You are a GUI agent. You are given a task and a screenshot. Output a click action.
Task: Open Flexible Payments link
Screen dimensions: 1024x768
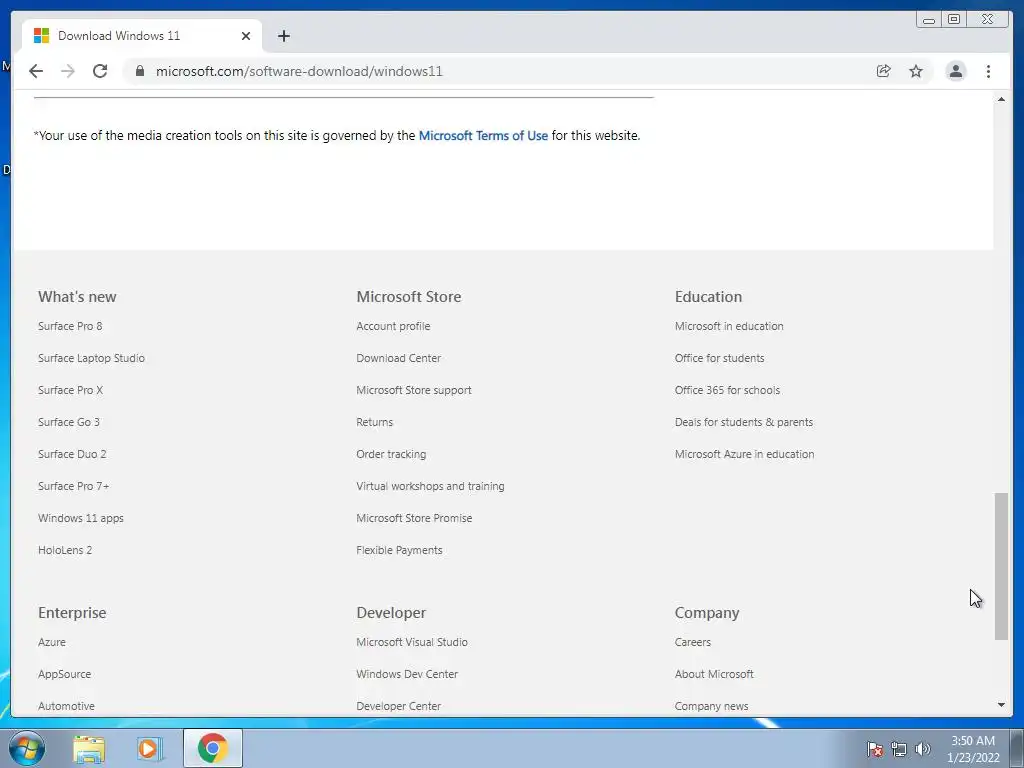click(400, 550)
